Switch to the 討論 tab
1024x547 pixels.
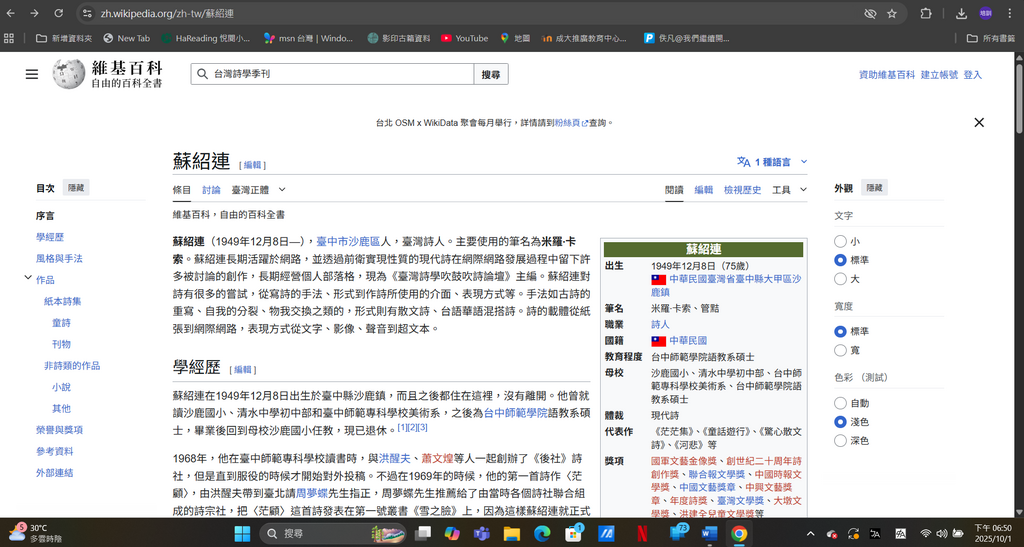pyautogui.click(x=211, y=189)
